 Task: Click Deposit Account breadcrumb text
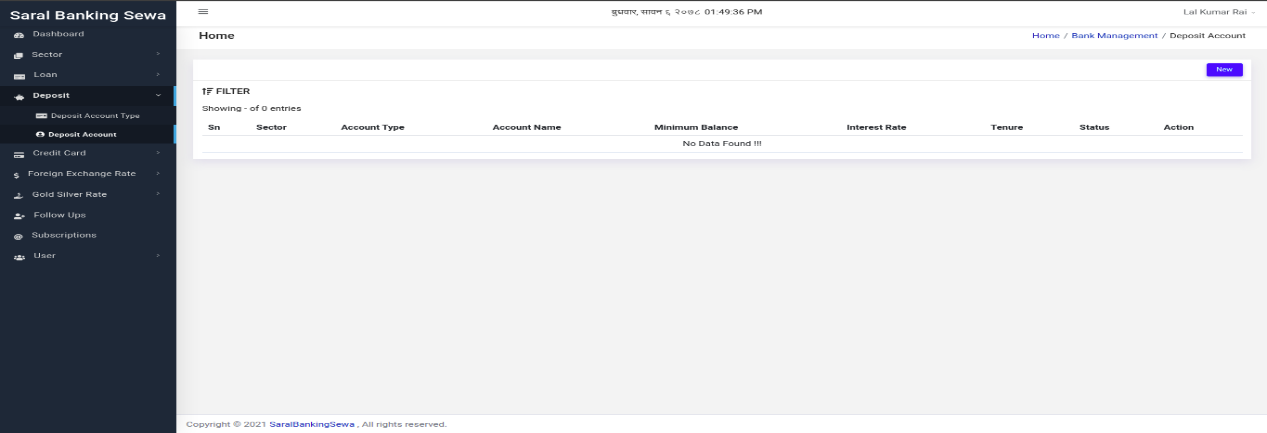[1208, 35]
